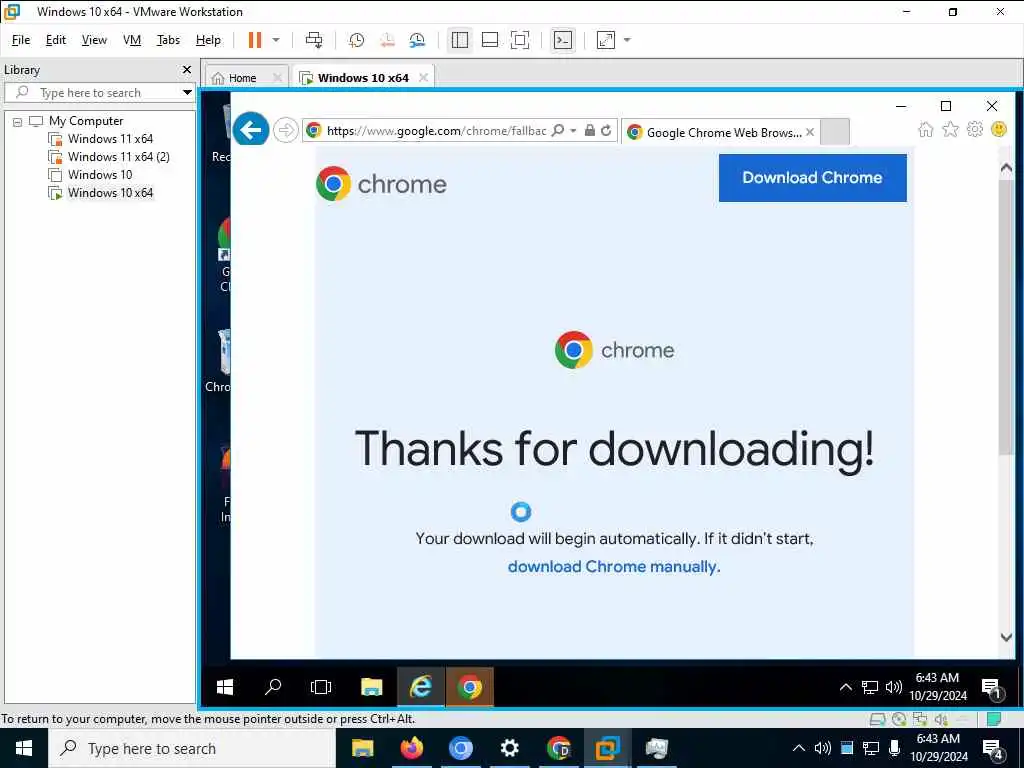Open Task View in the guest taskbar
The image size is (1024, 768).
tap(321, 687)
